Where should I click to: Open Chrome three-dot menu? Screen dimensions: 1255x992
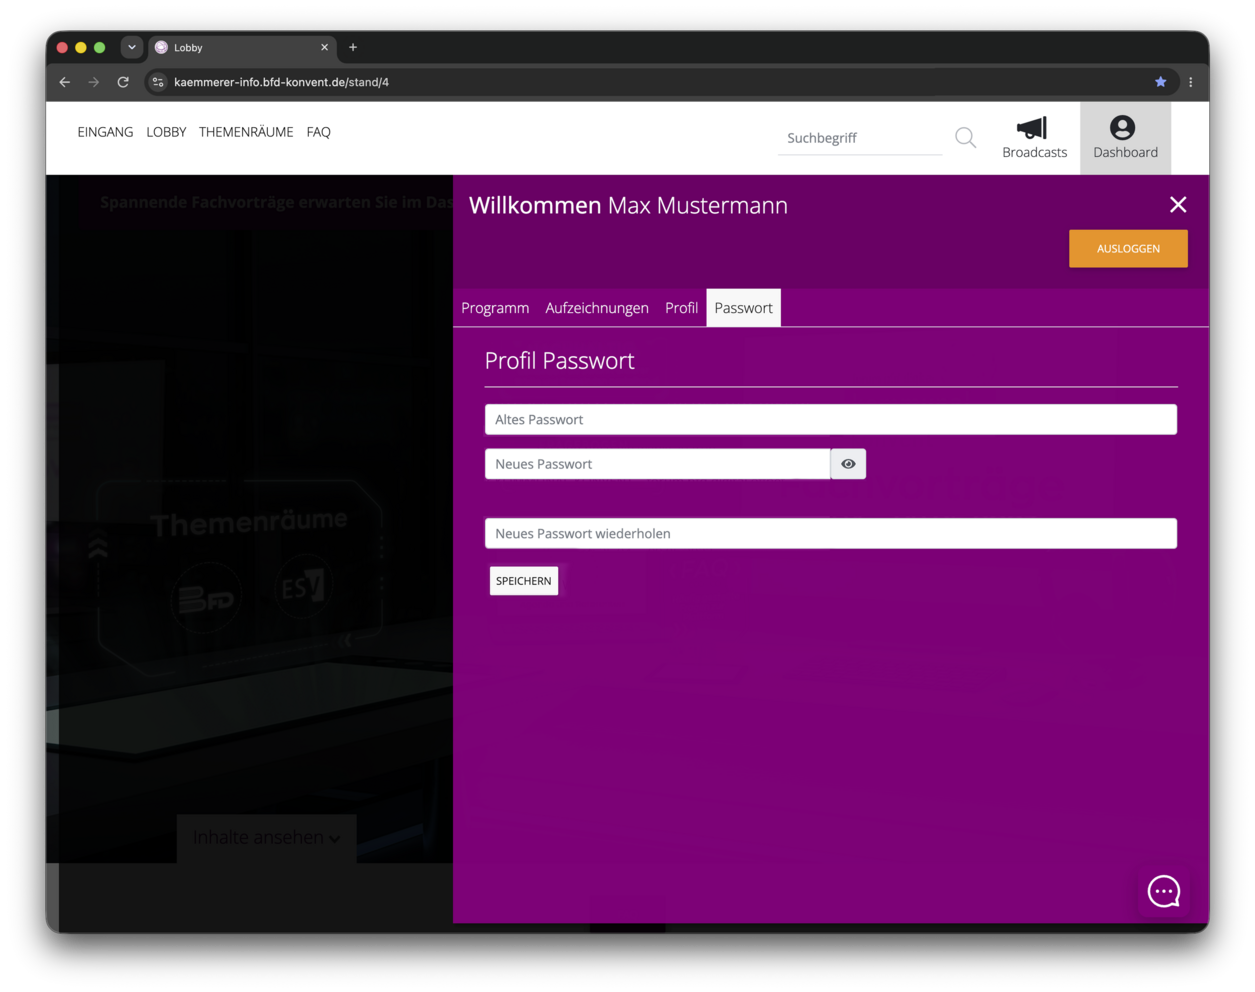coord(1190,82)
